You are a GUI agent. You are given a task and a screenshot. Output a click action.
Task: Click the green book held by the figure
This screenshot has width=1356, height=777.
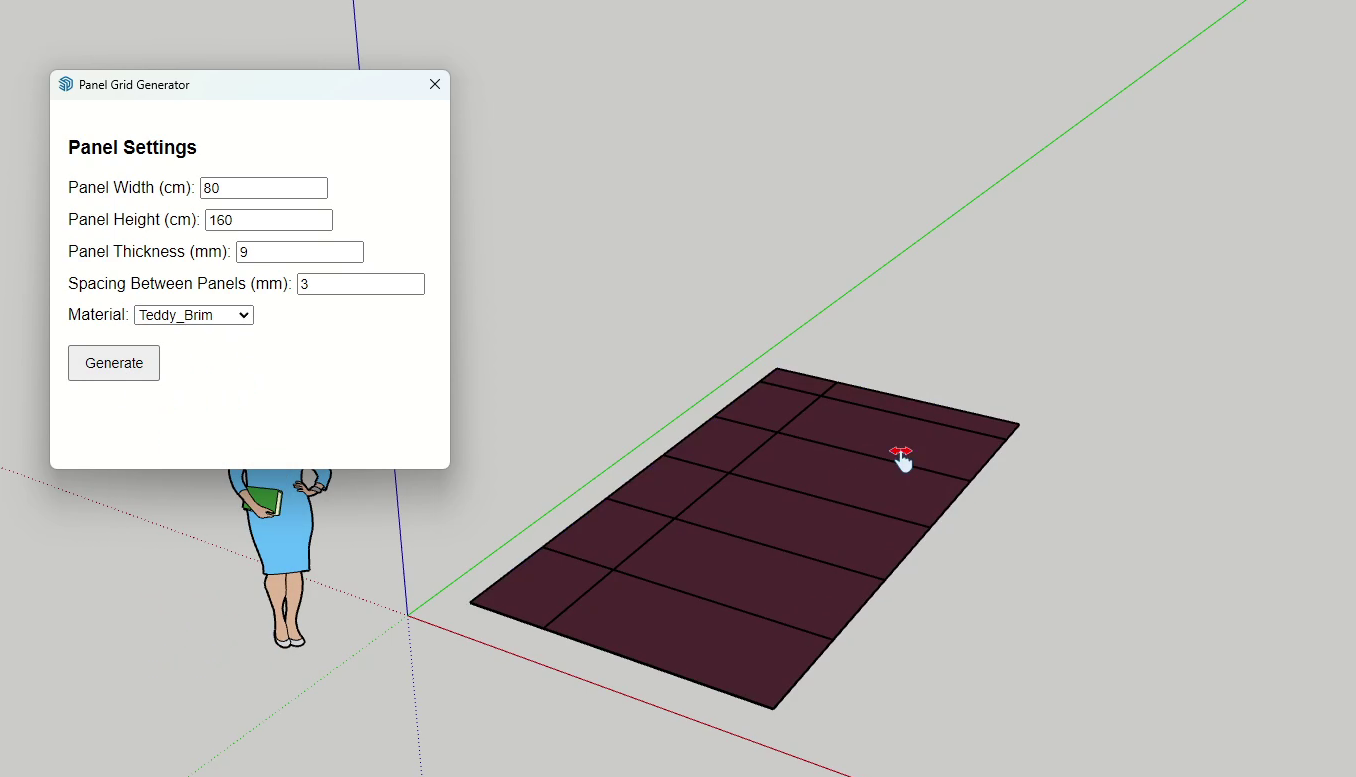click(262, 498)
